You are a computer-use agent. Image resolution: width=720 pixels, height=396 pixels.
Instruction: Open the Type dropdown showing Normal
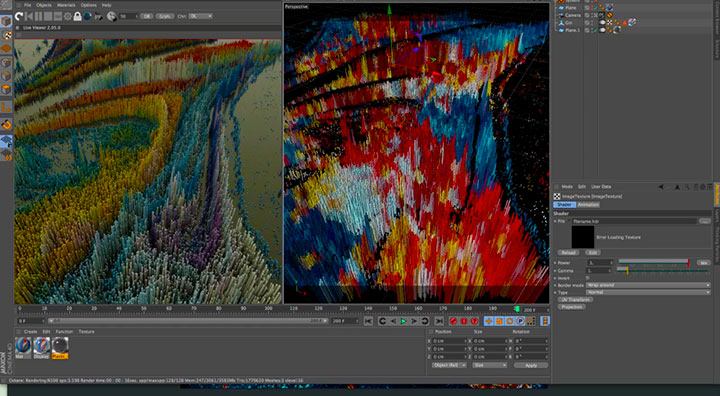(x=648, y=292)
